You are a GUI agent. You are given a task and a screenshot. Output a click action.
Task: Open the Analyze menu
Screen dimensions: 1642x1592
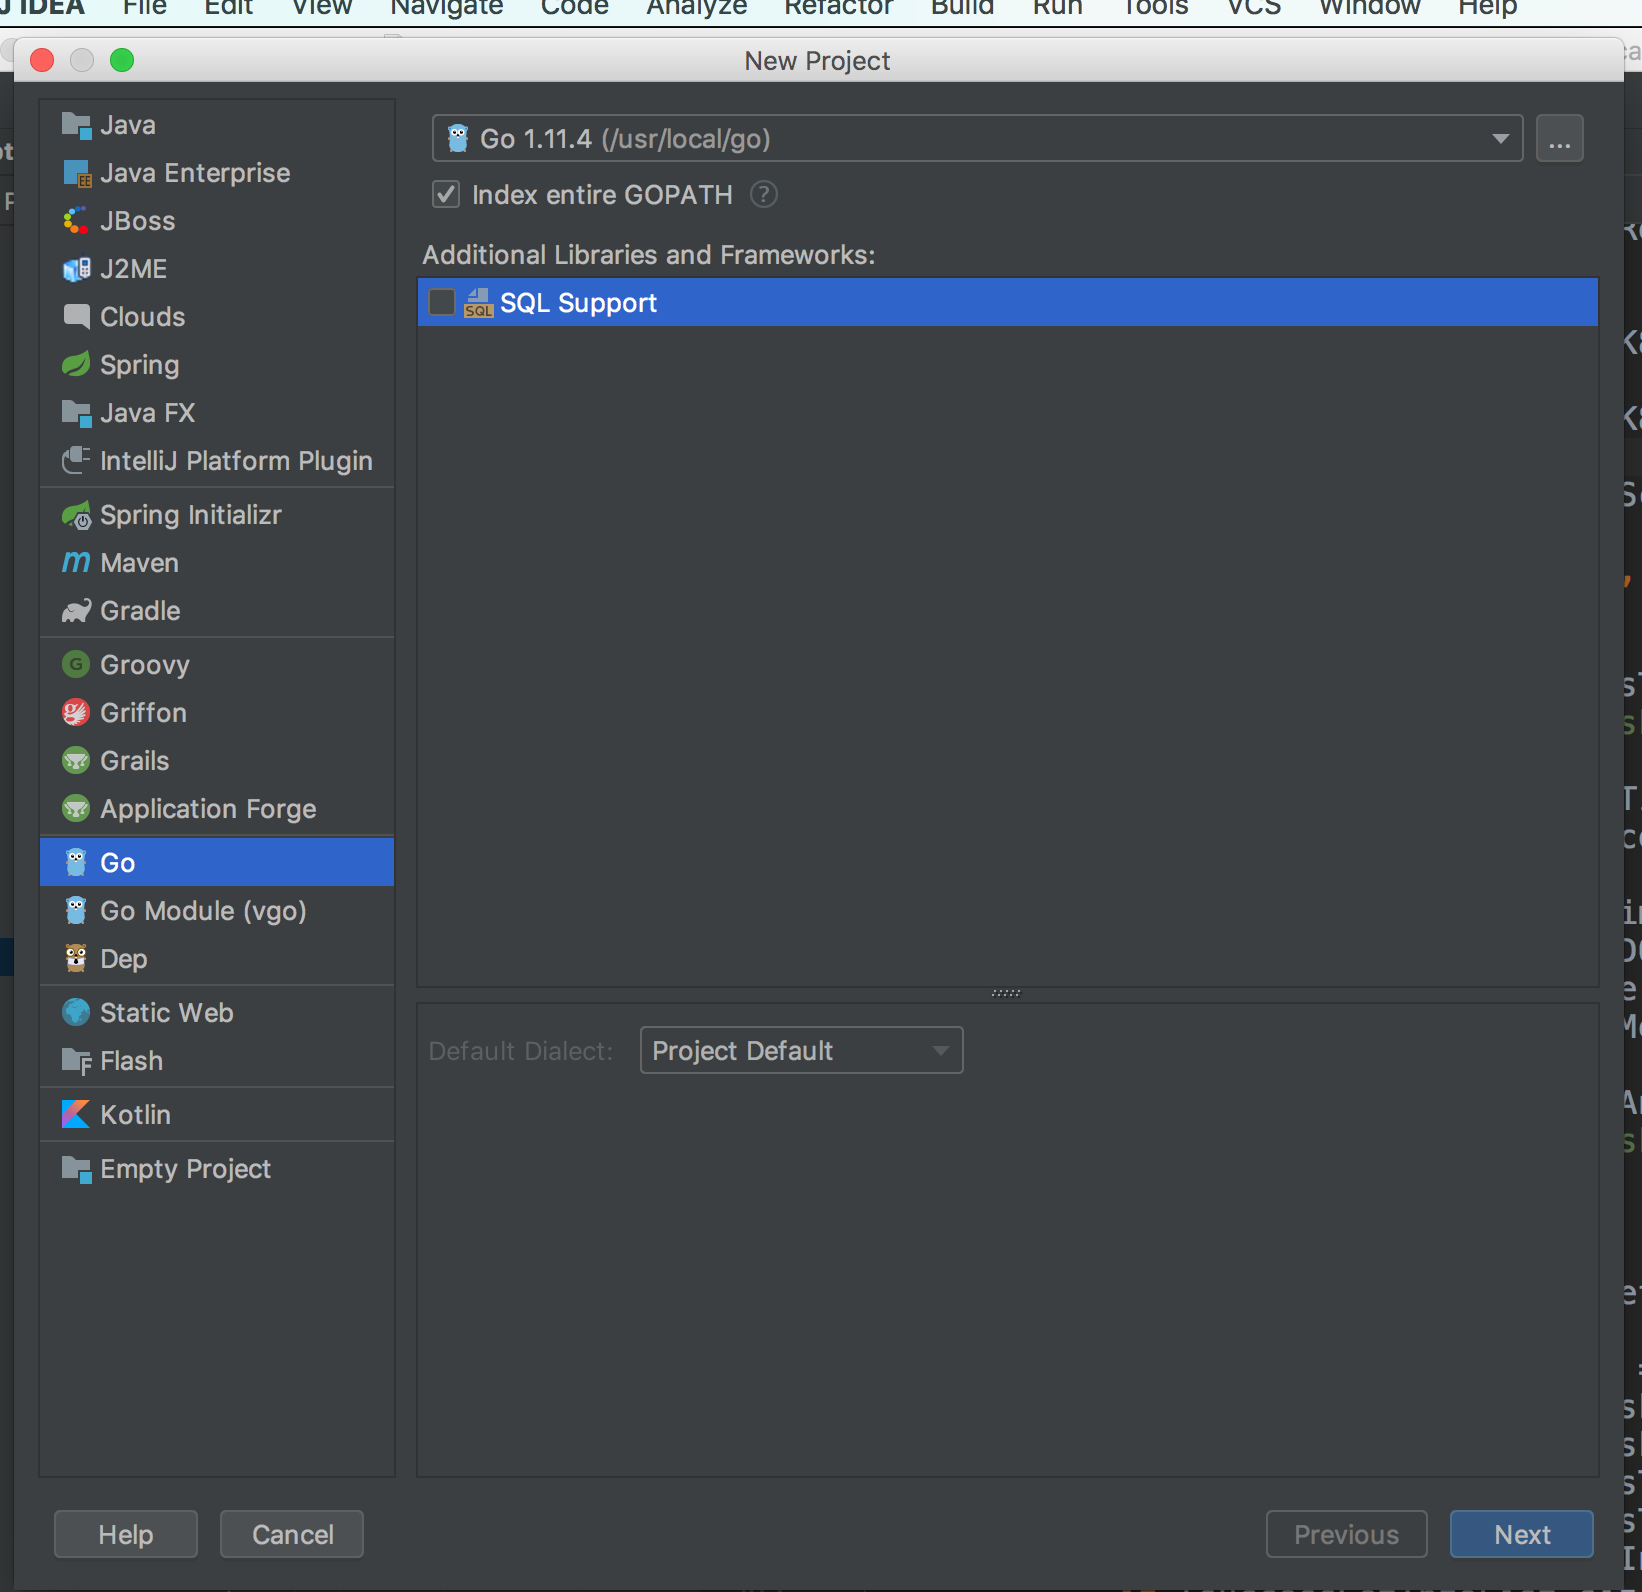[x=697, y=8]
